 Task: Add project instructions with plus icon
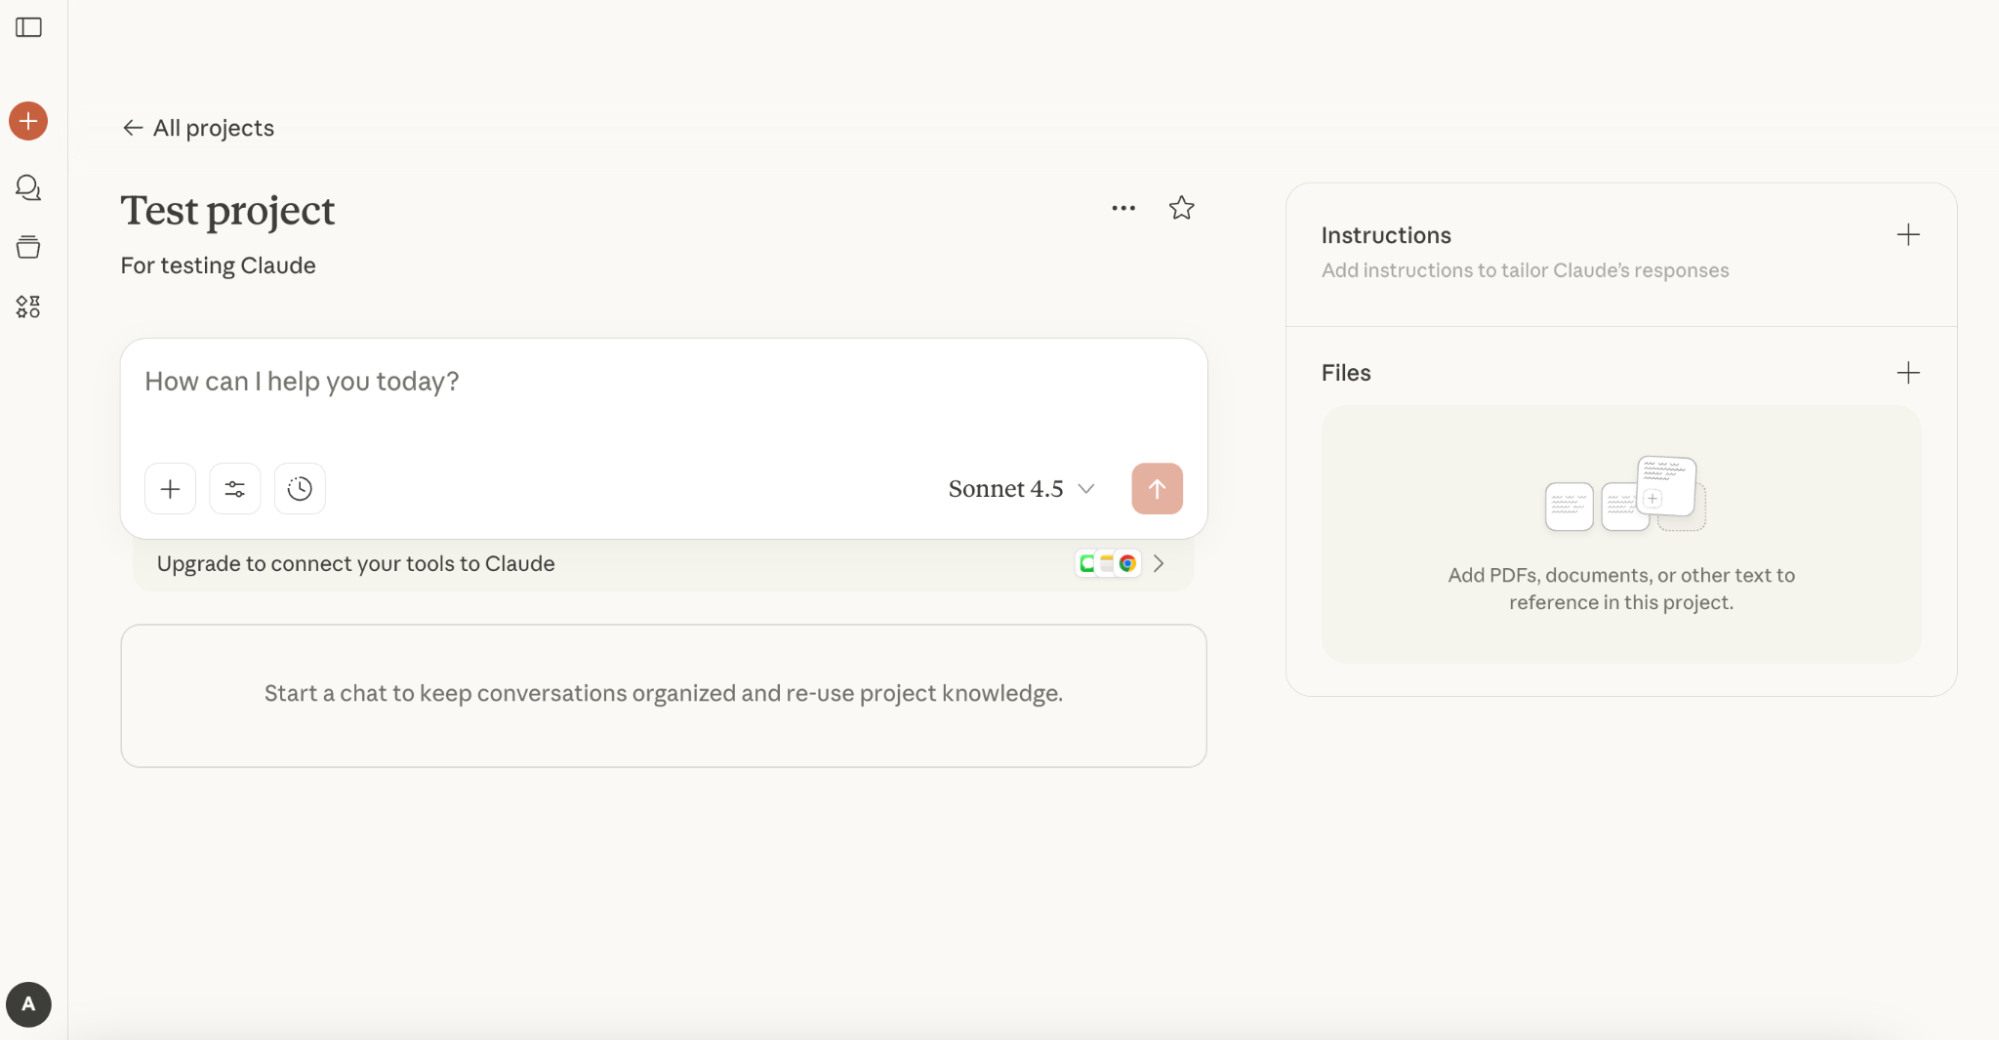pos(1908,235)
